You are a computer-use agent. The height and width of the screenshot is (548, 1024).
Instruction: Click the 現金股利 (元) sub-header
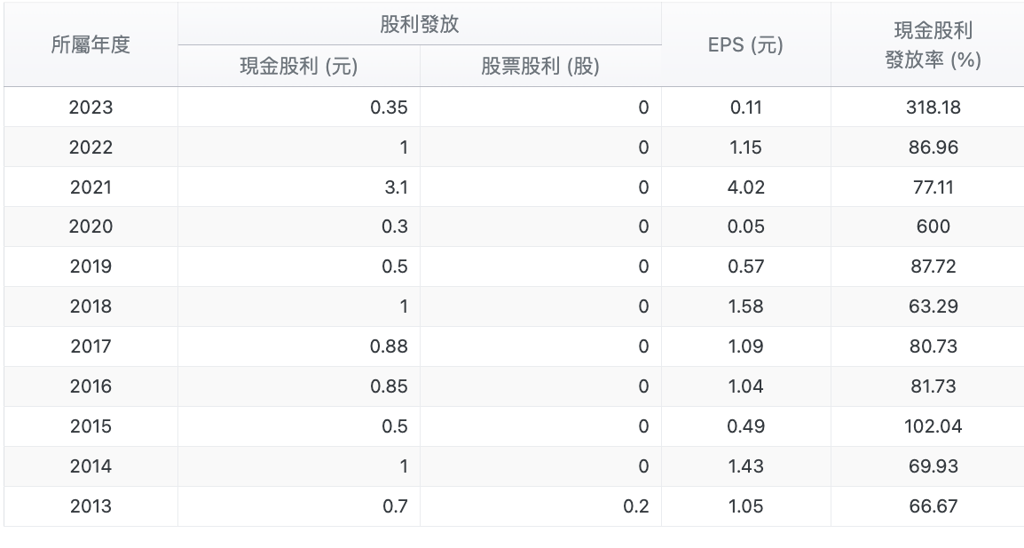[299, 67]
